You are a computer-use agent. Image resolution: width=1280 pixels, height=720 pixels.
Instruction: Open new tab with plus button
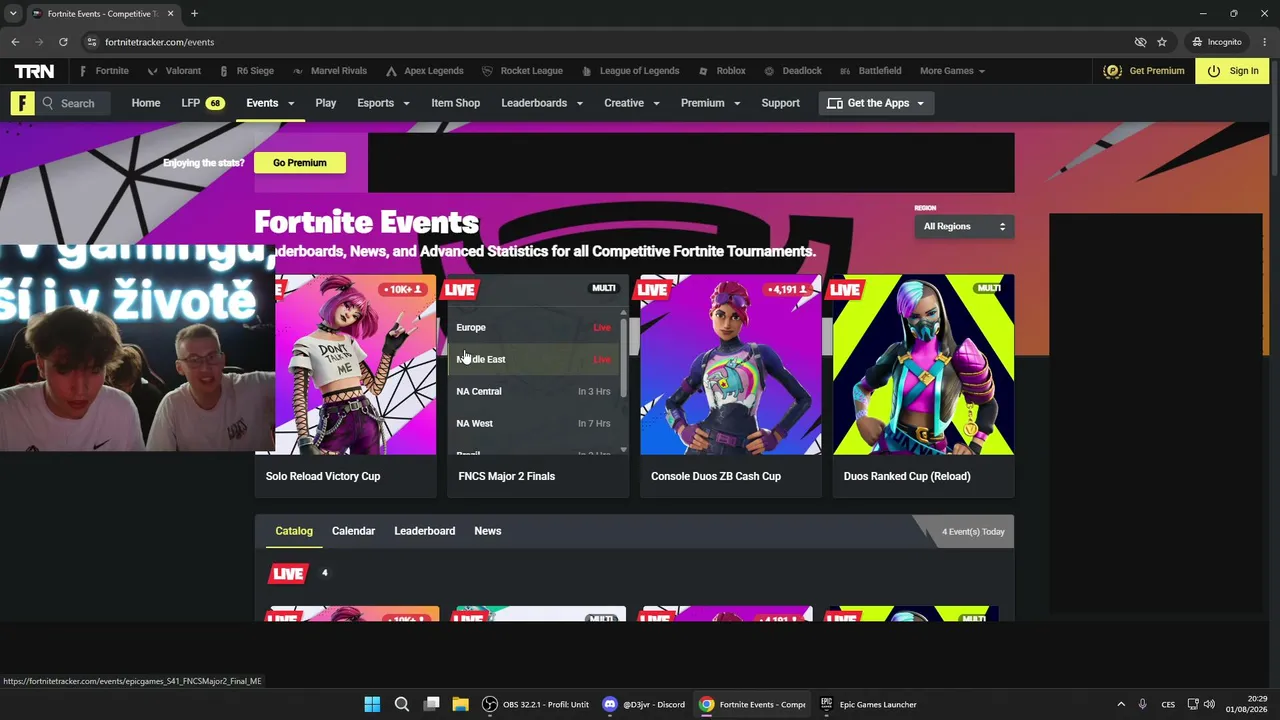coord(194,14)
